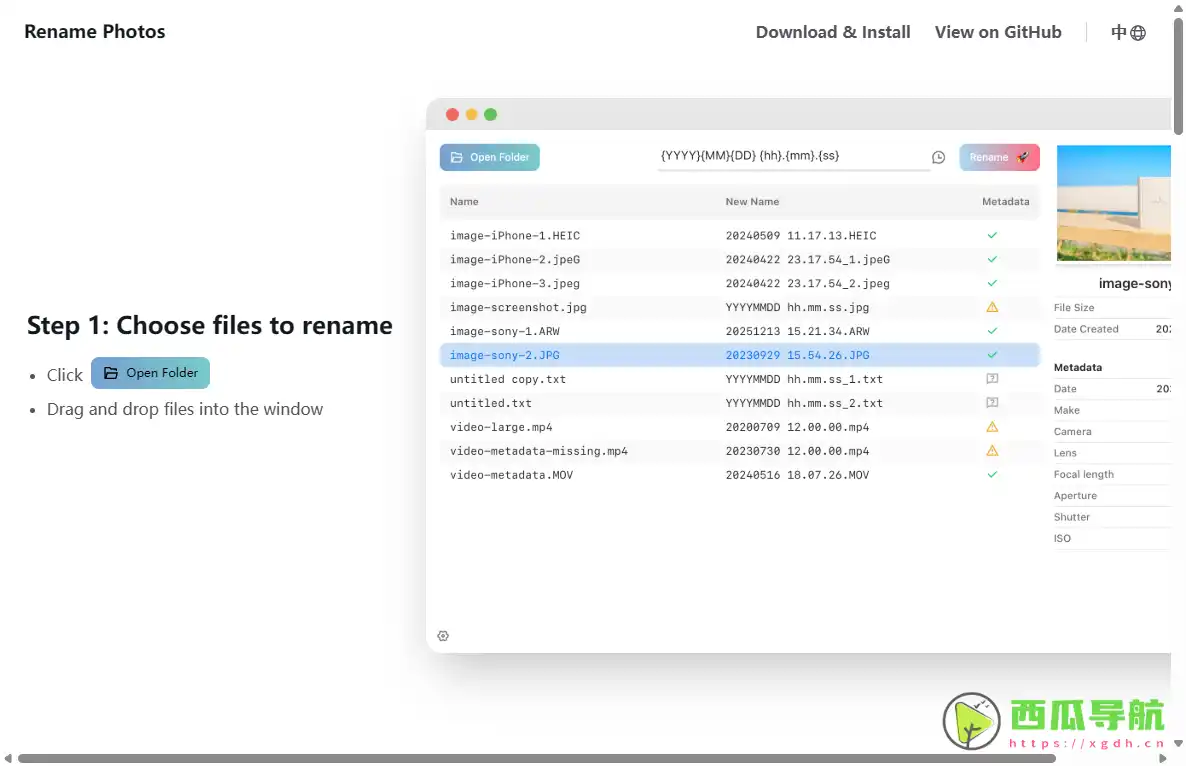Select file video-large.mp4

501,426
